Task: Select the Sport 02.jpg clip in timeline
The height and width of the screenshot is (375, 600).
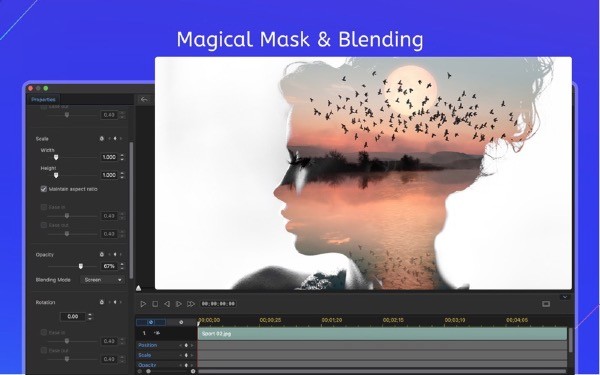Action: [x=382, y=334]
